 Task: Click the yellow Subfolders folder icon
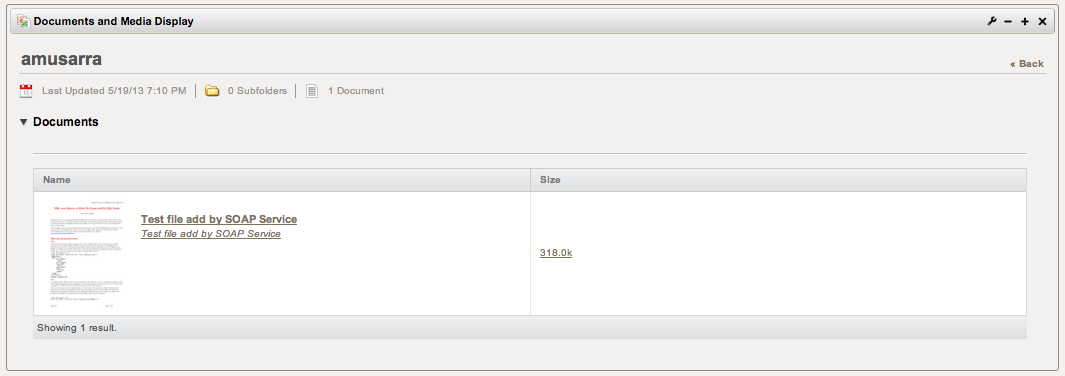point(212,91)
